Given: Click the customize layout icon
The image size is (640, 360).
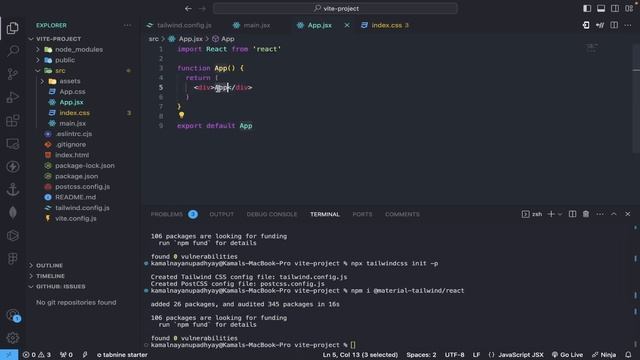Looking at the screenshot, I should point(629,9).
